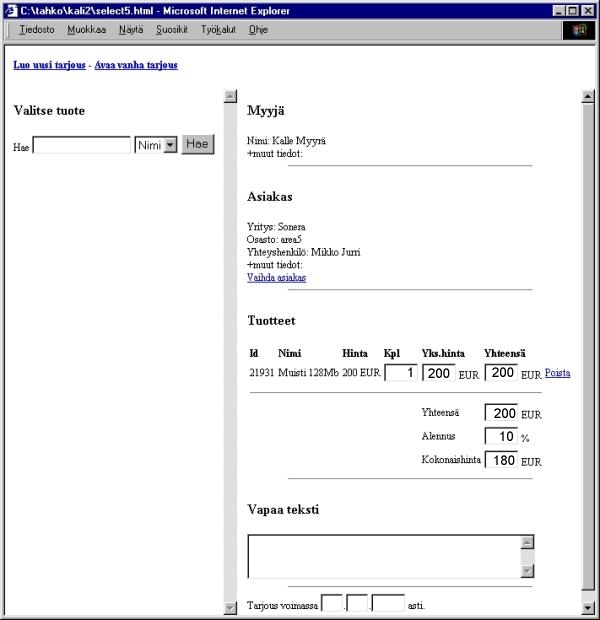The height and width of the screenshot is (620, 600).
Task: Click the Internet Explorer page icon in title bar
Action: [11, 10]
